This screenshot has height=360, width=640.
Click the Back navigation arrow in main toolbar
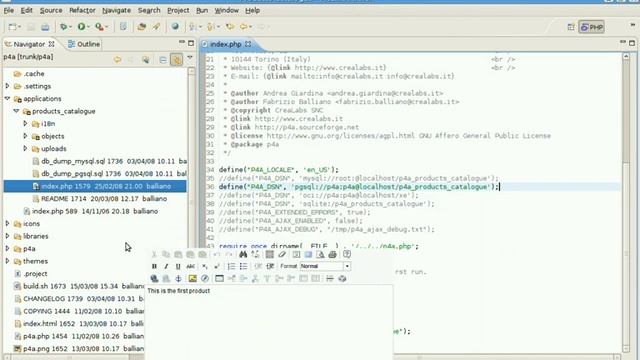(244, 27)
